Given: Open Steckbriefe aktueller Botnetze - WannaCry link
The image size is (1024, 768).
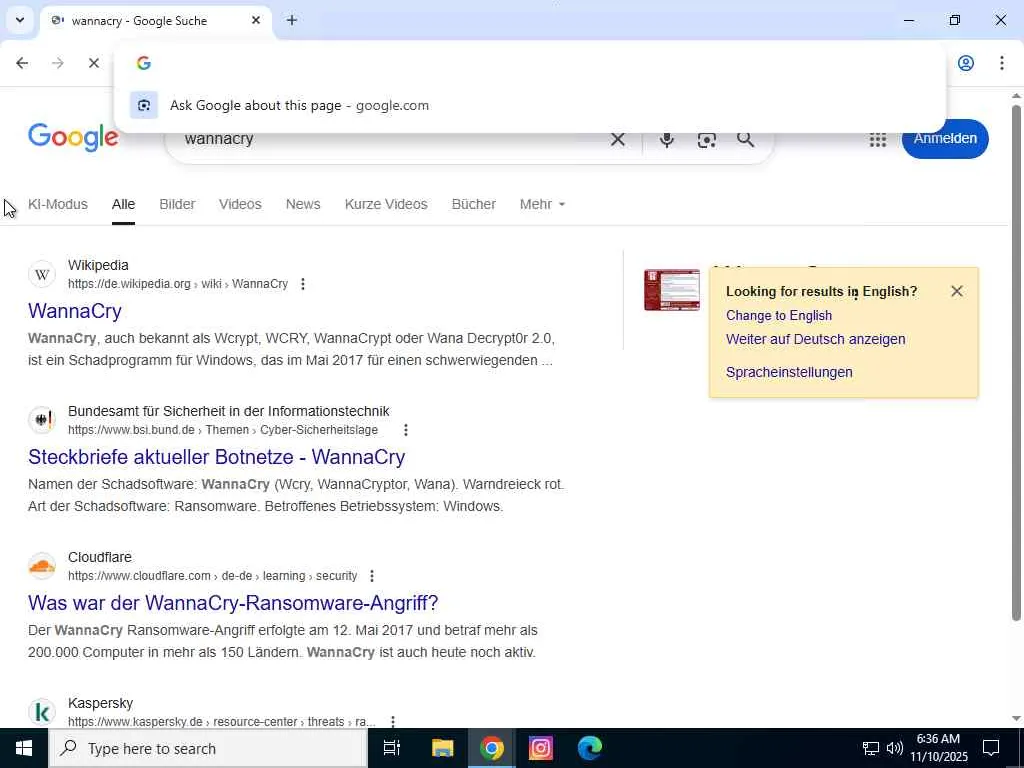Looking at the screenshot, I should click(216, 456).
